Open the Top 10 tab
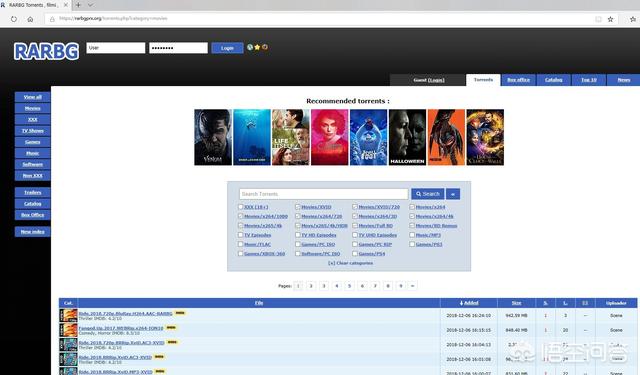The width and height of the screenshot is (640, 375). (589, 80)
